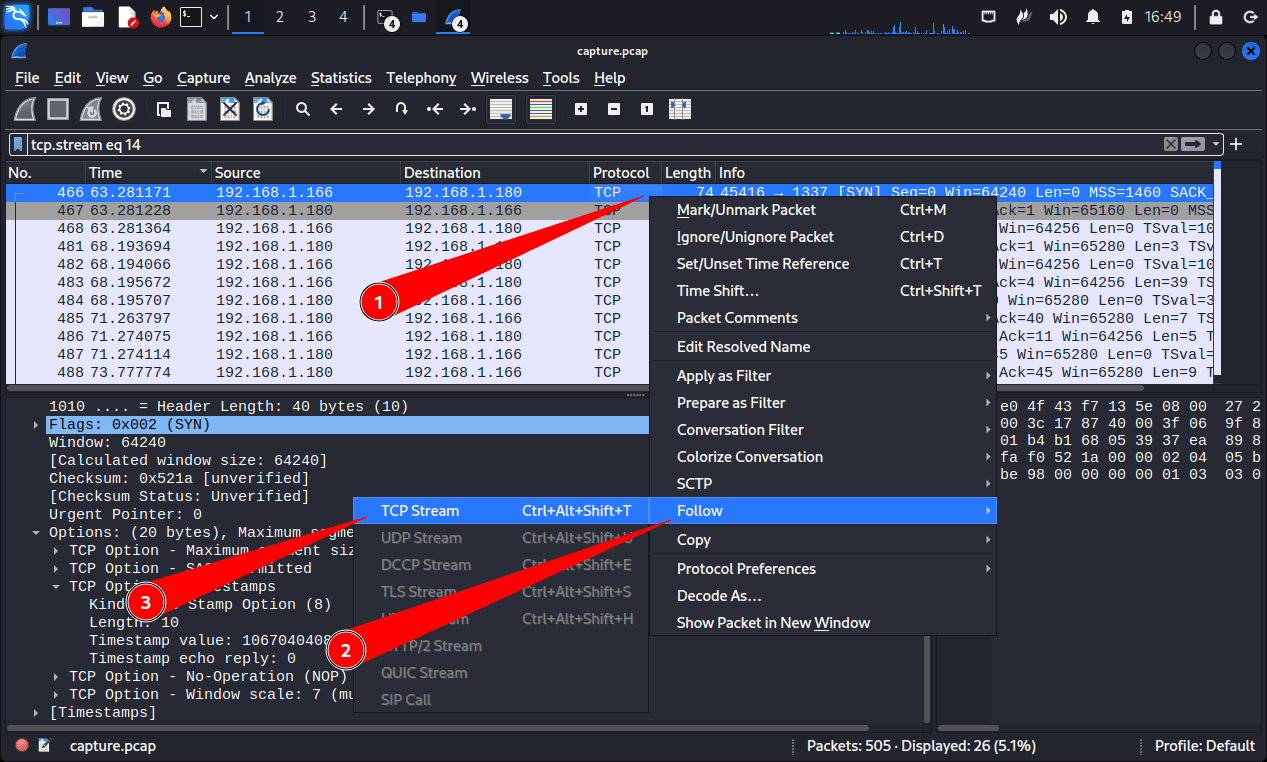
Task: Toggle the Colorize packet list button
Action: [541, 109]
